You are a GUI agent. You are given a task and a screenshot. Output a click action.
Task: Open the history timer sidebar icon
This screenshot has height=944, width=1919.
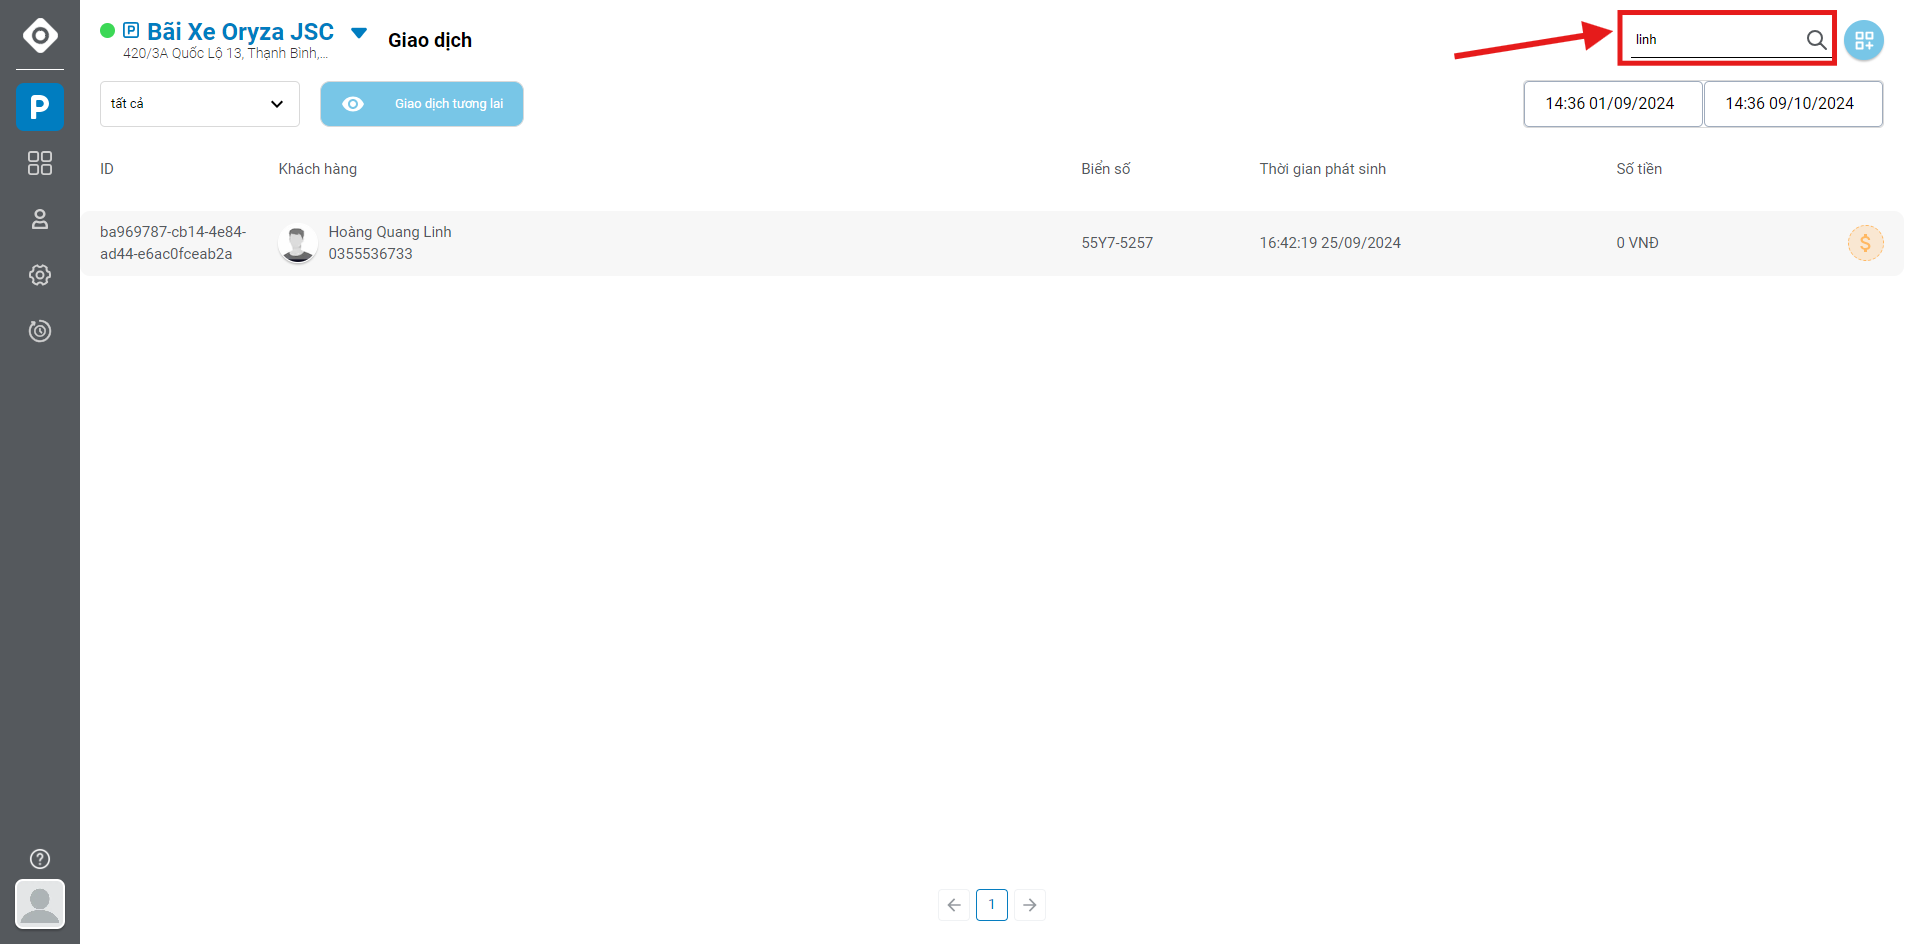pos(40,331)
